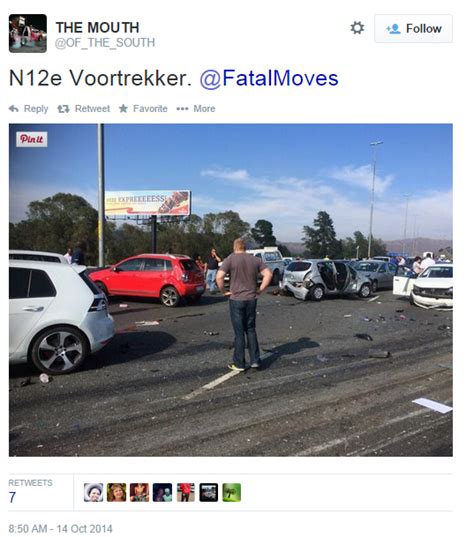474x537 pixels.
Task: Follow THE MOUTH account
Action: tap(413, 28)
